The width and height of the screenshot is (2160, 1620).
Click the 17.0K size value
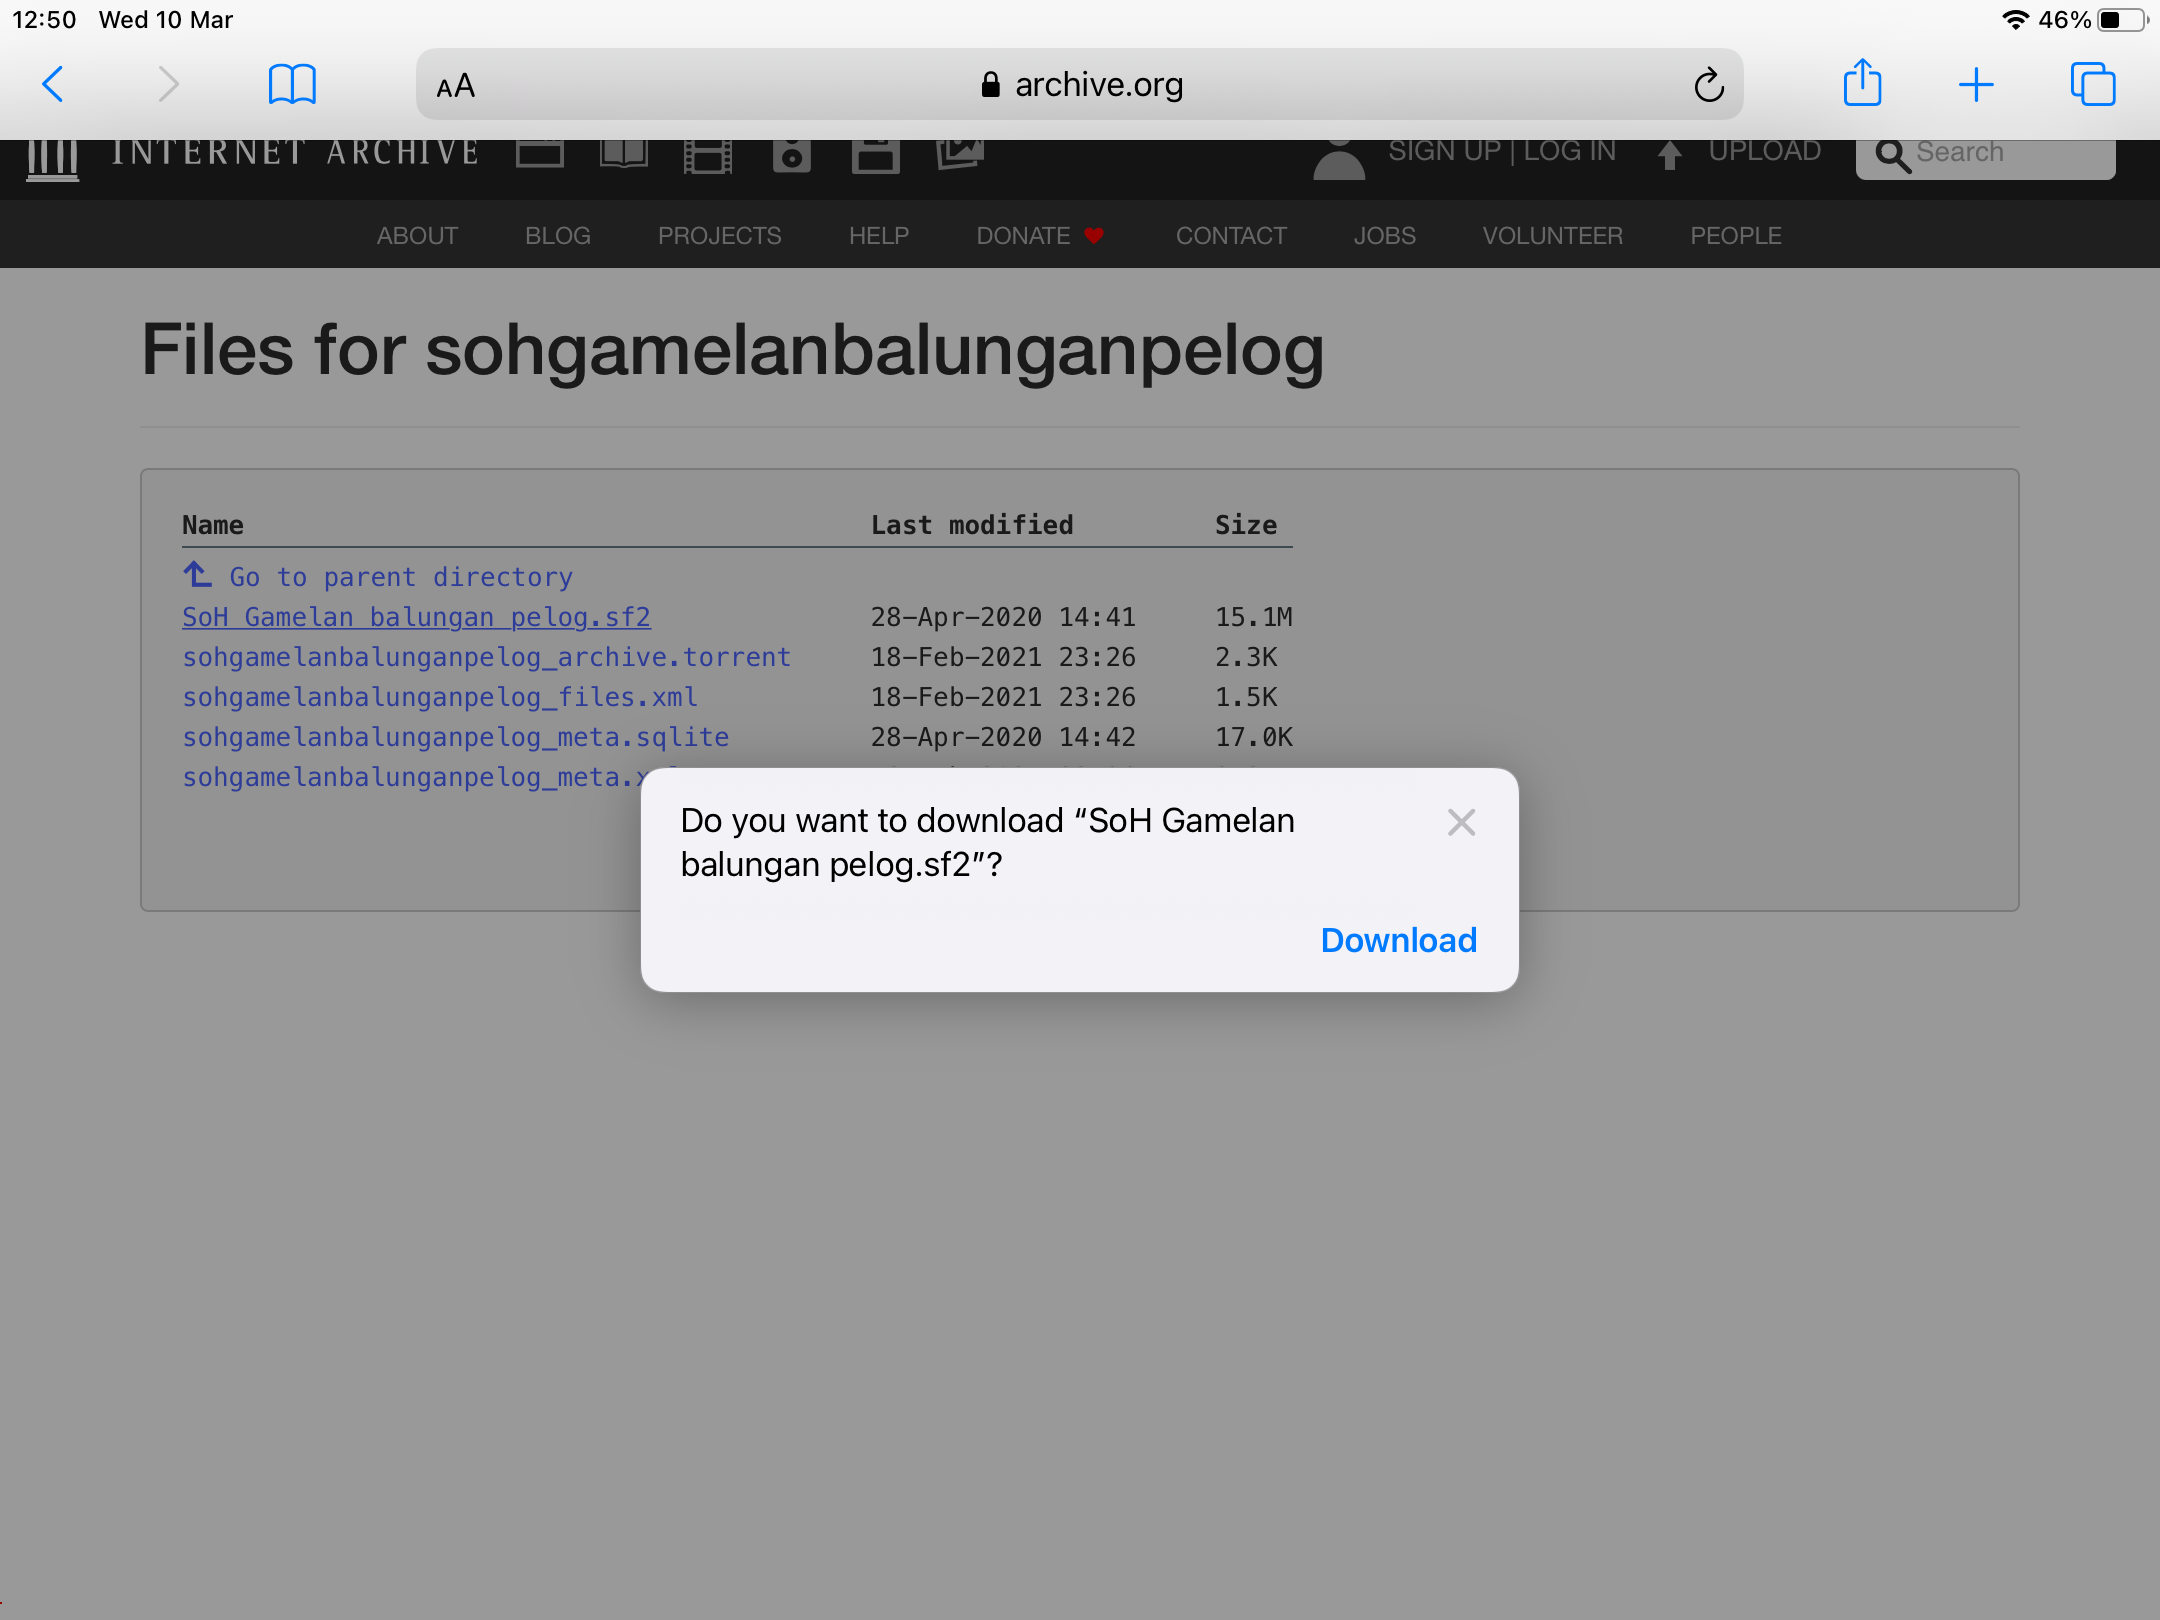coord(1254,737)
